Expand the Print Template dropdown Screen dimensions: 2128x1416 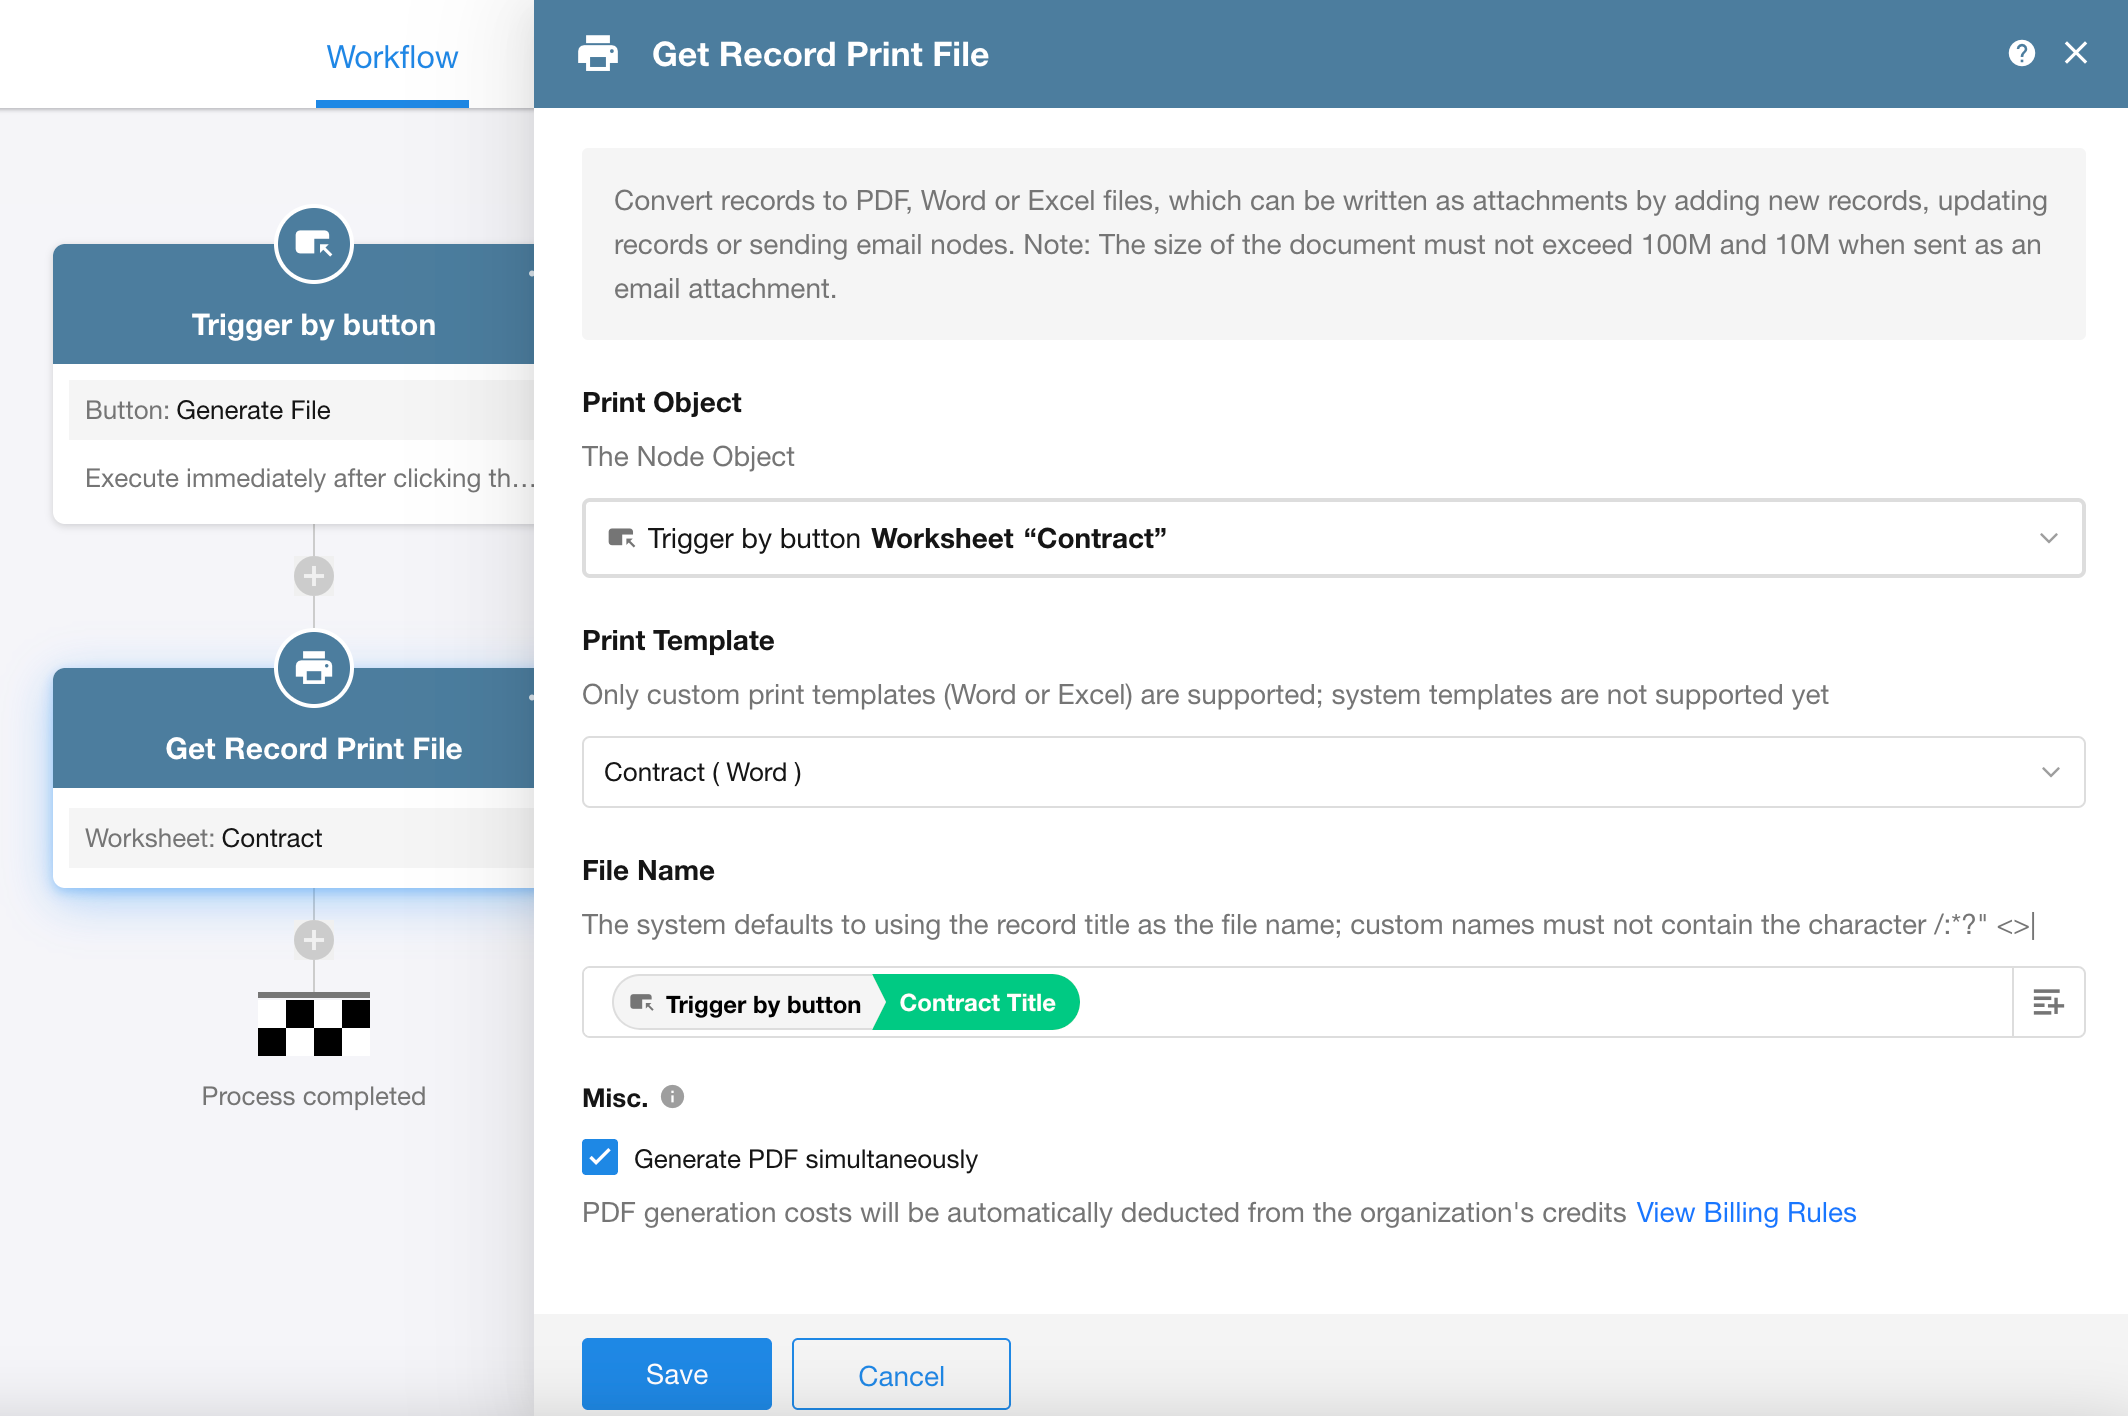(1332, 772)
